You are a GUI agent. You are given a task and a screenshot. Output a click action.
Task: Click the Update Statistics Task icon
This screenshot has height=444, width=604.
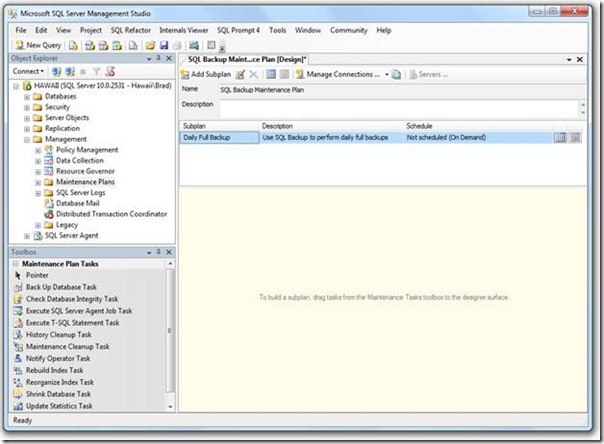pos(18,407)
